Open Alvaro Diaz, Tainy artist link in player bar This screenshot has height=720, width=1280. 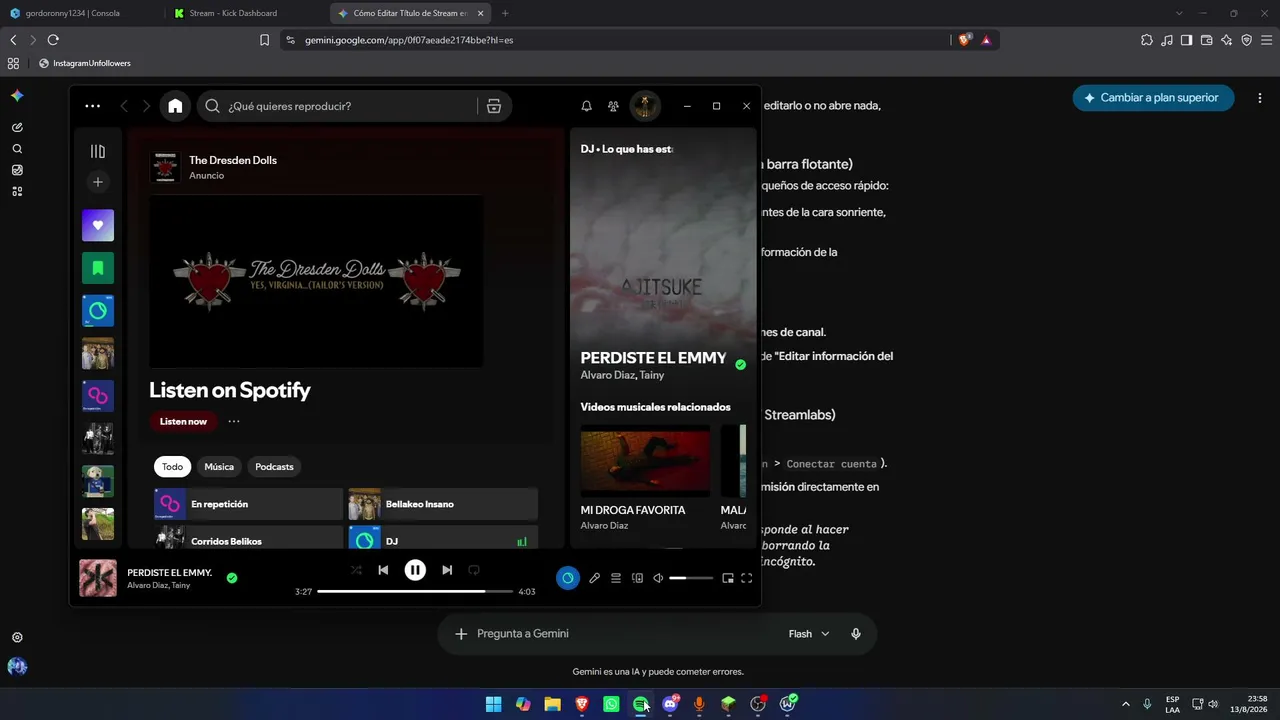(x=158, y=586)
